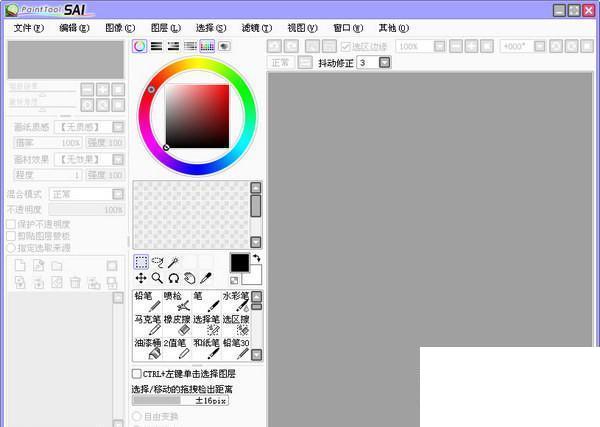Toggle the 选区边缘 checkbox in toolbar

[346, 47]
